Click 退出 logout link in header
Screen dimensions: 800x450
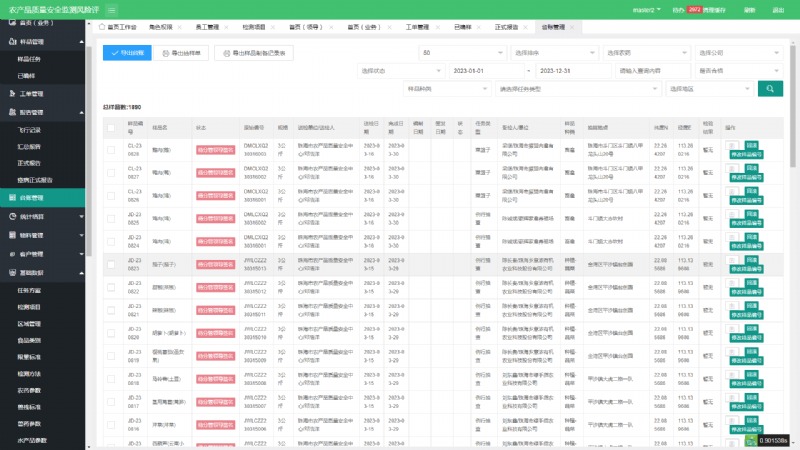tap(778, 10)
